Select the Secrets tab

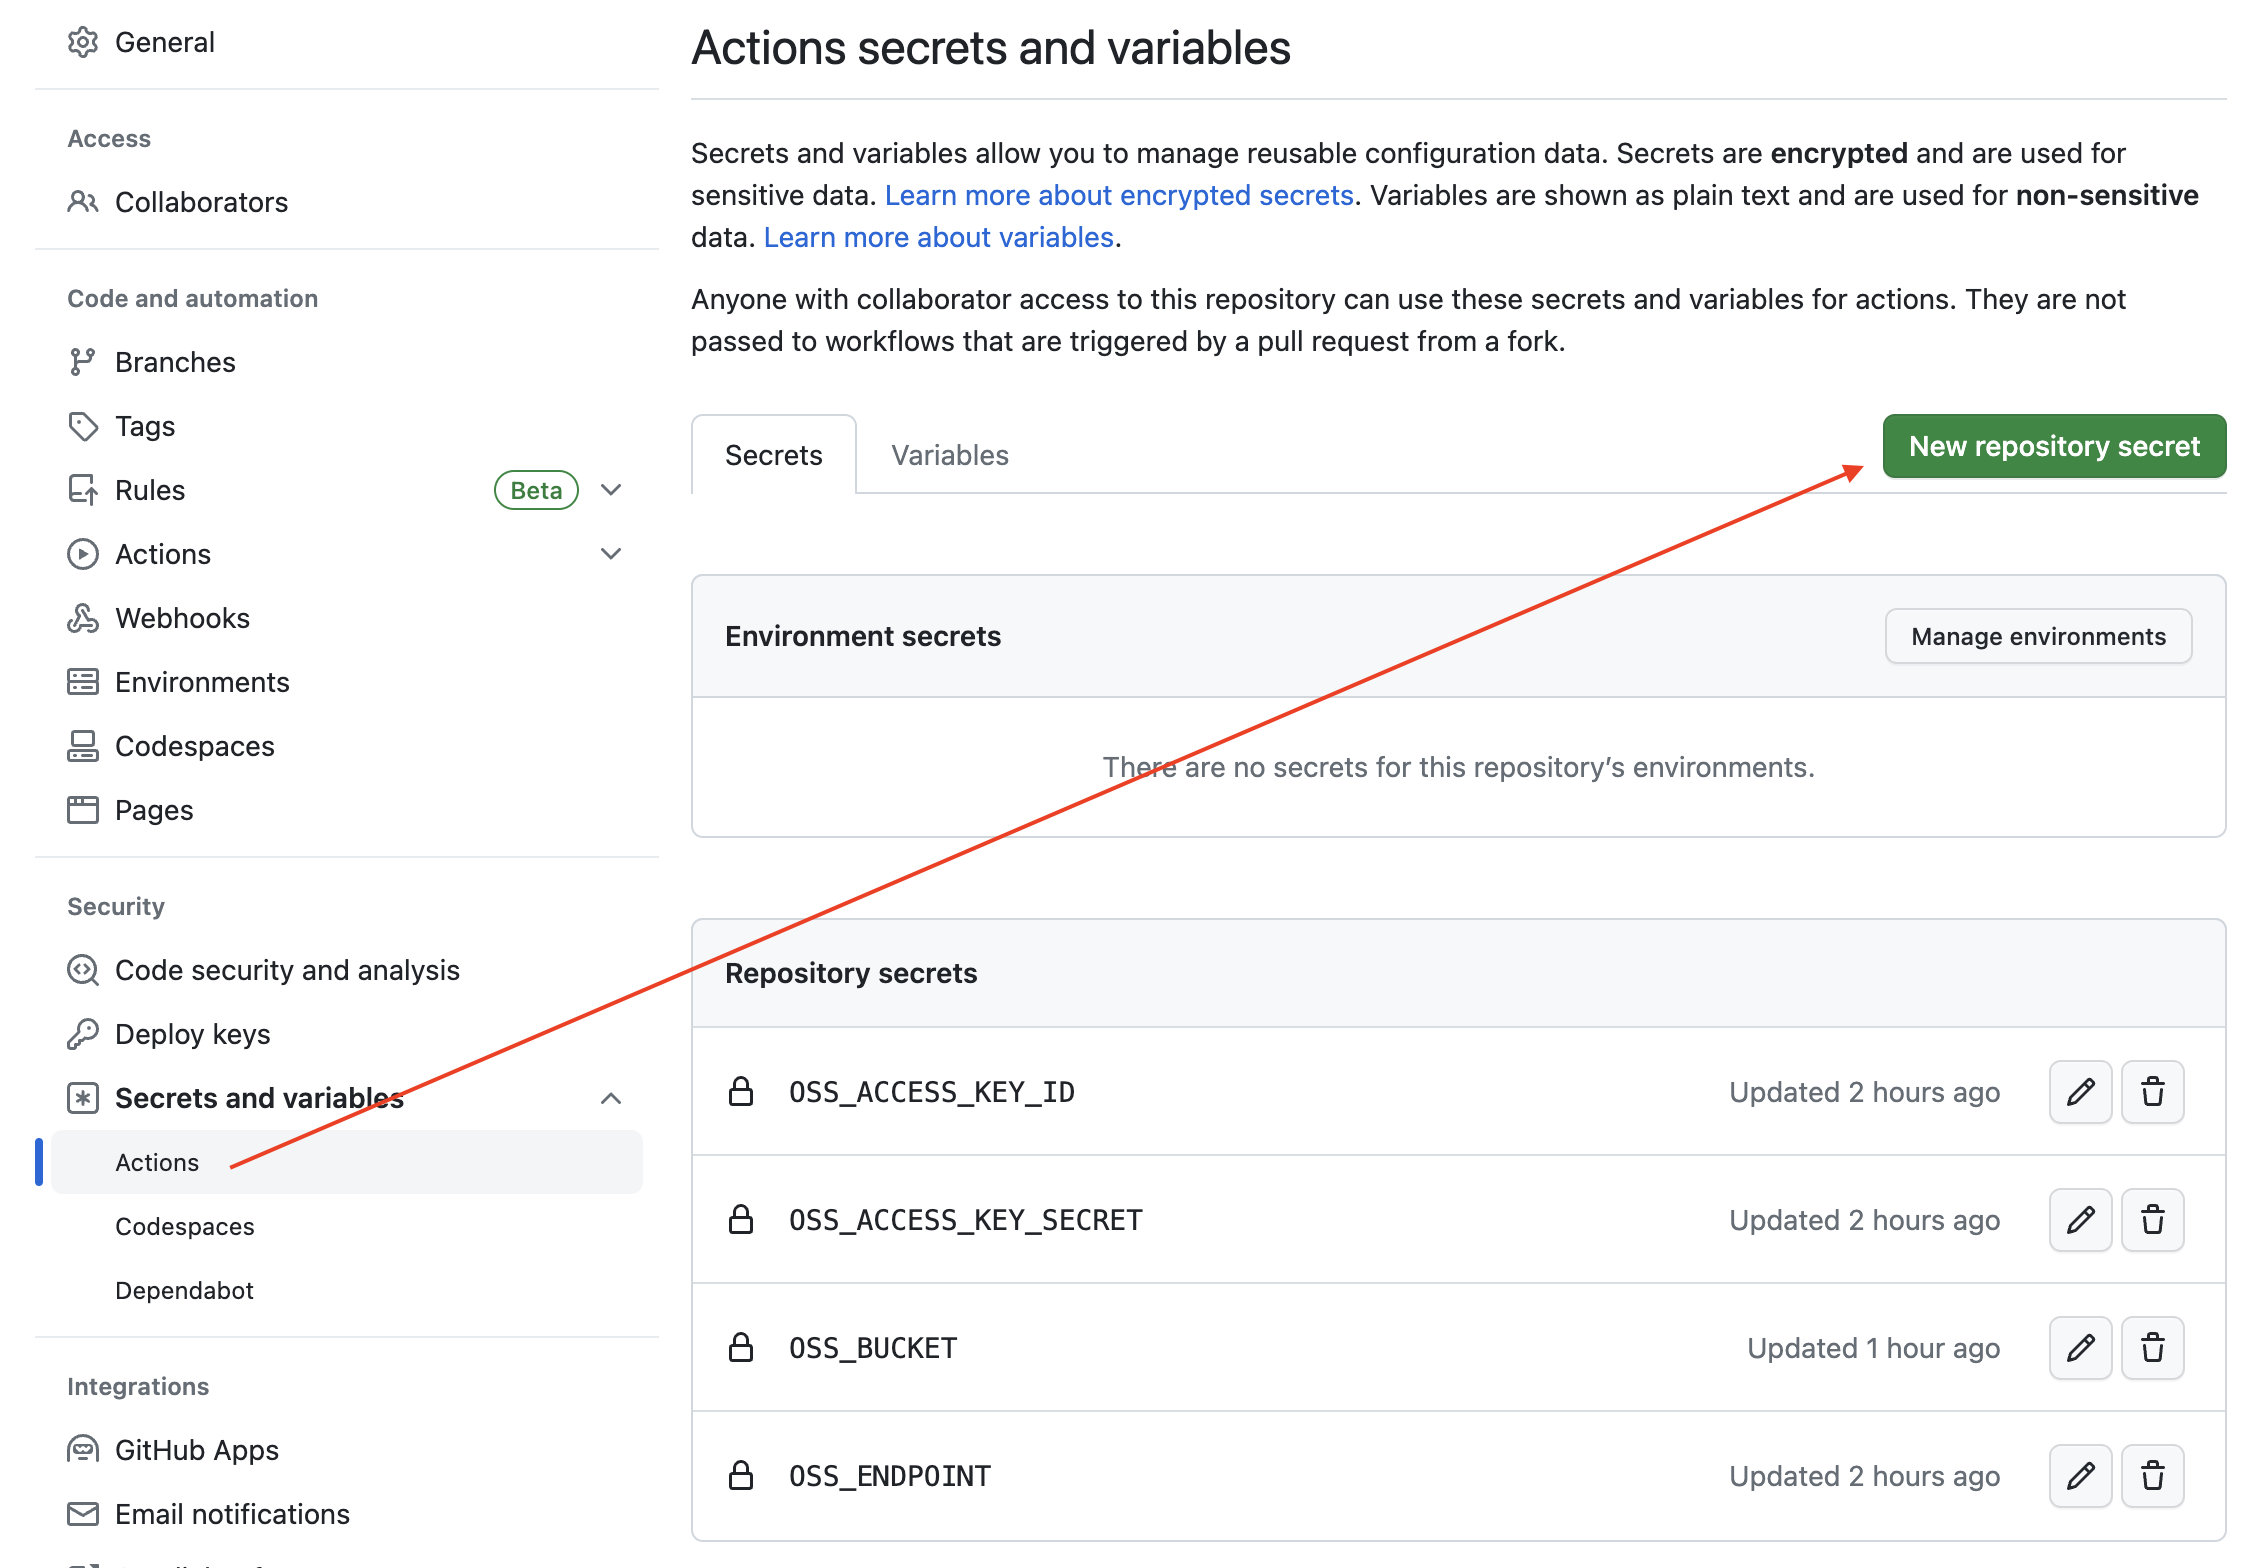tap(773, 455)
